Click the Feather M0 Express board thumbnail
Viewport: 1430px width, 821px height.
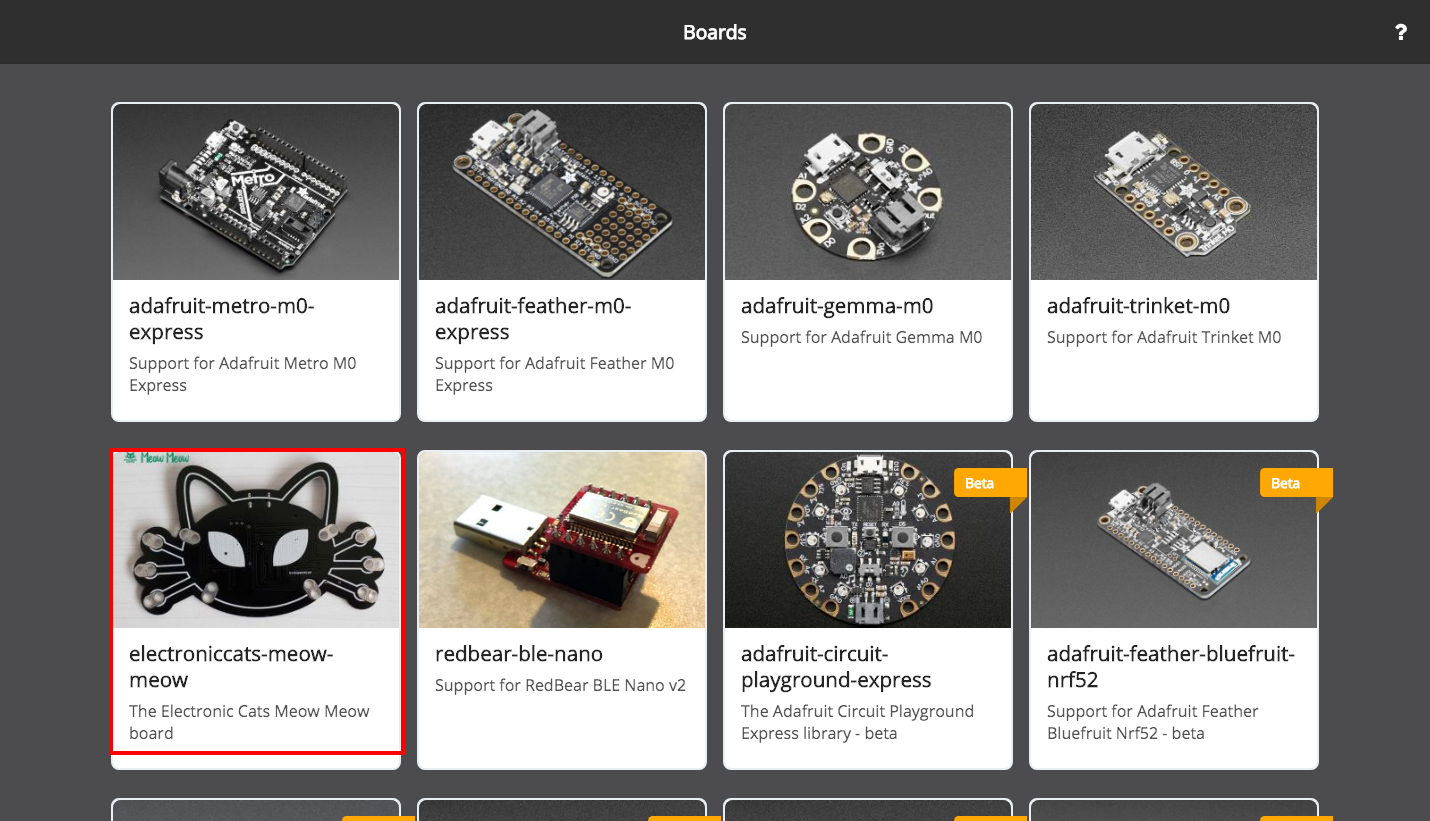pos(561,190)
